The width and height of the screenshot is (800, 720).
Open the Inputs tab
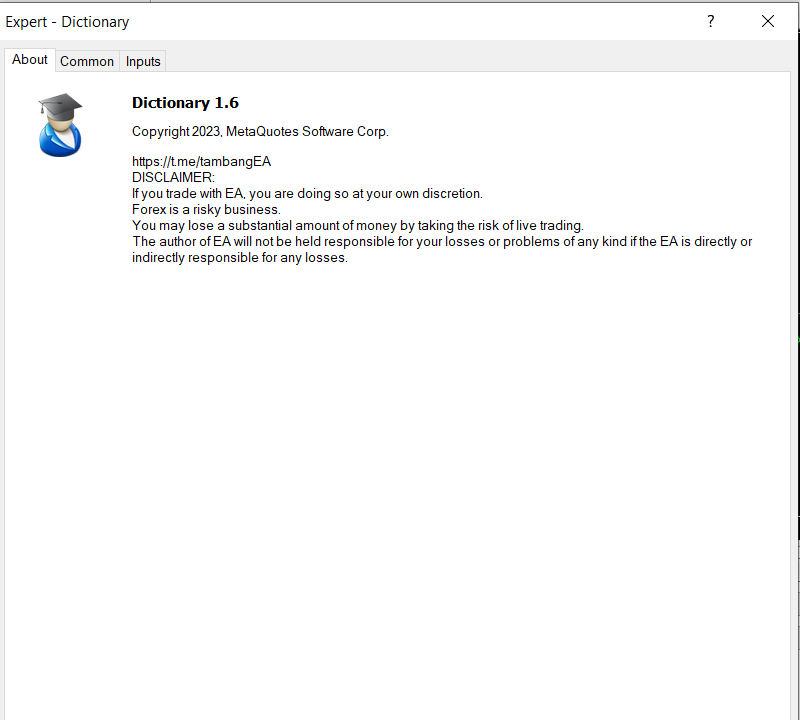pos(143,61)
